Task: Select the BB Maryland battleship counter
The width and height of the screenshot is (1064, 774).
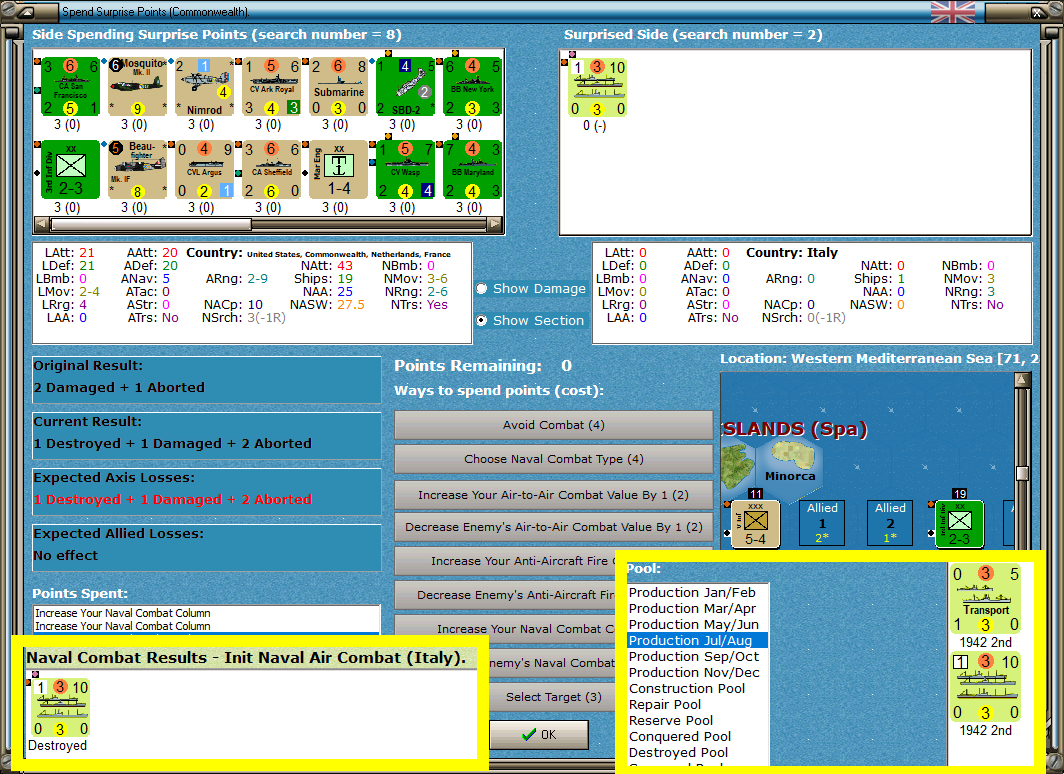Action: pos(473,170)
